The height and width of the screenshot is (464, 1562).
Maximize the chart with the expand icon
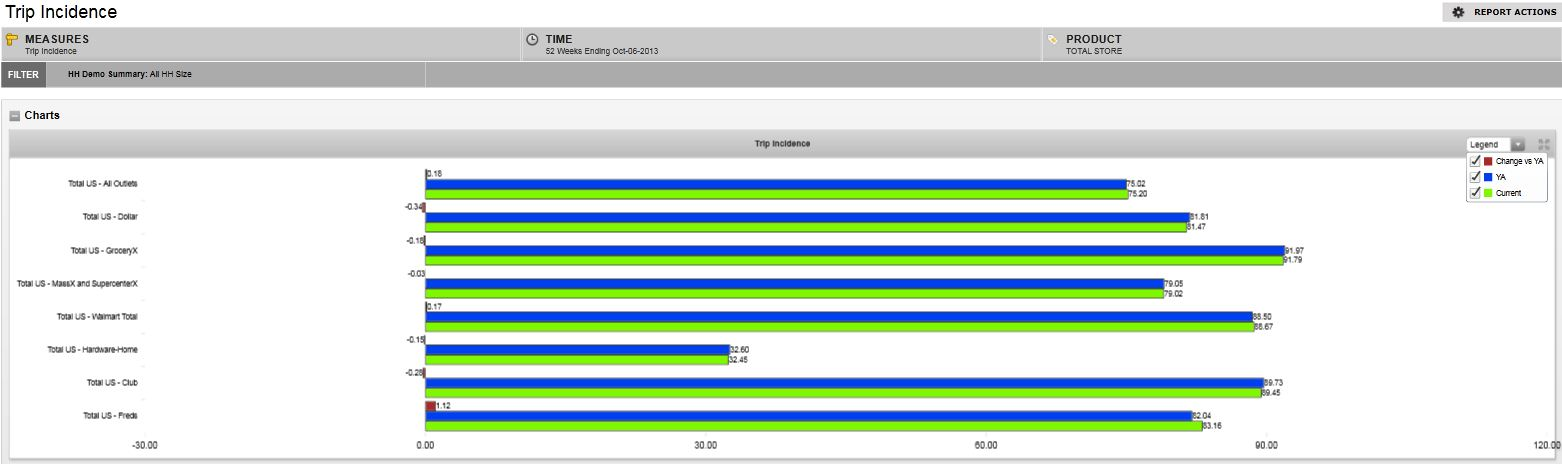pyautogui.click(x=1544, y=145)
